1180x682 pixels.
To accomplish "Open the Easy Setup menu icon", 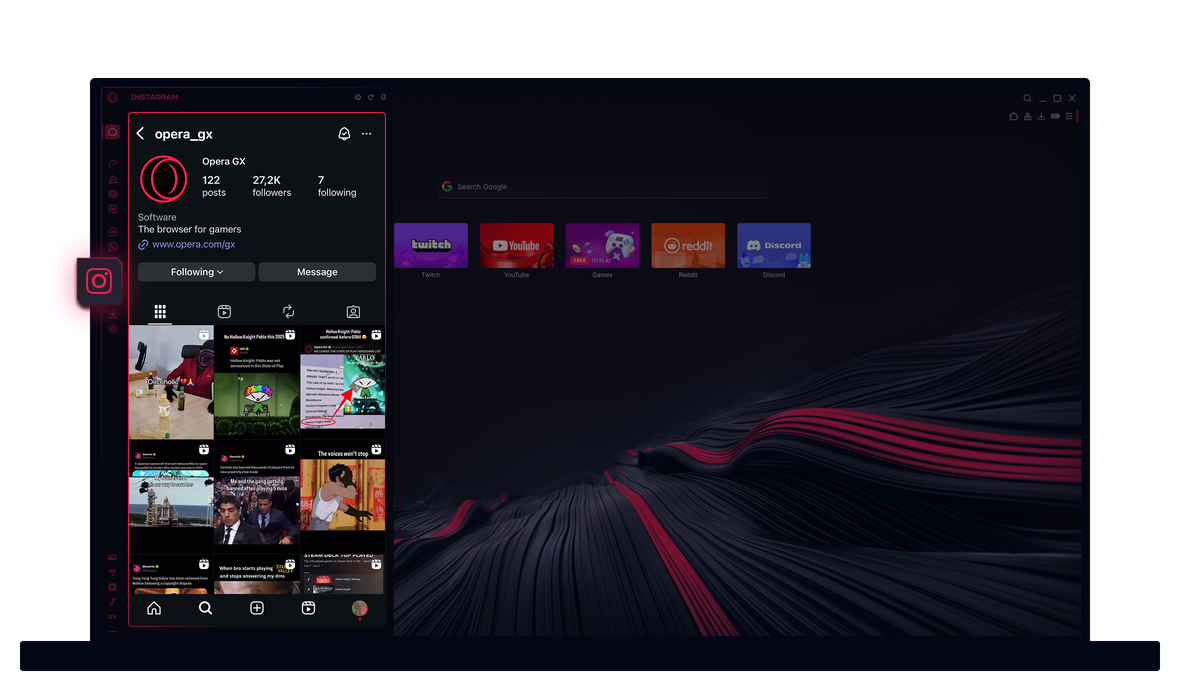I will pyautogui.click(x=1069, y=116).
